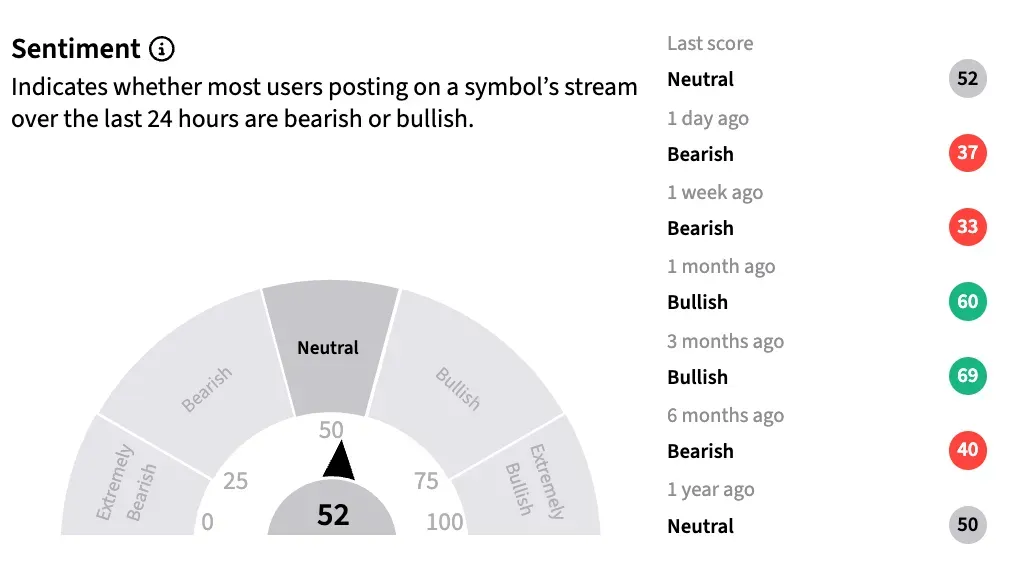Click the green 60 score badge
1016x574 pixels.
pos(967,301)
